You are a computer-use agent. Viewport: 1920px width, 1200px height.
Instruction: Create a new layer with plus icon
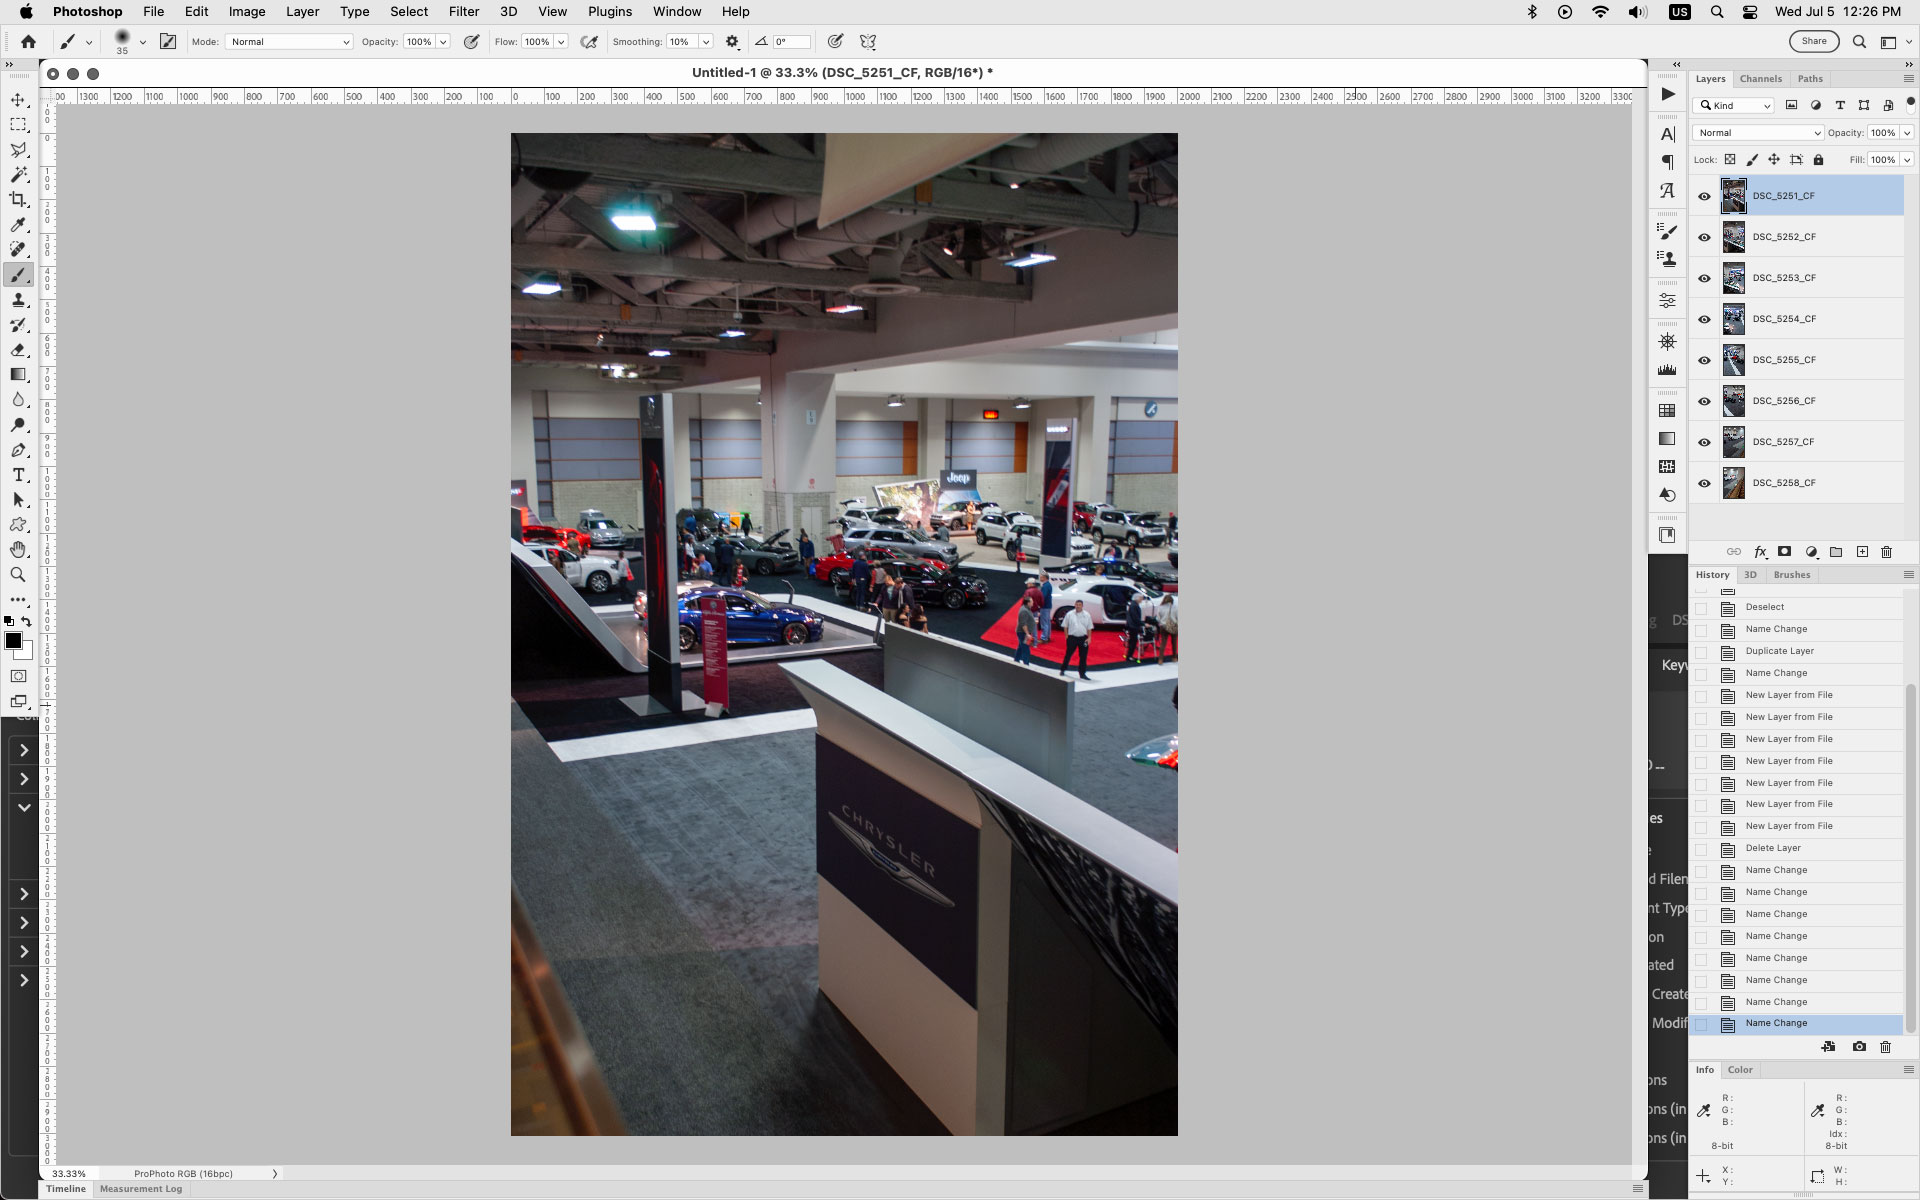(x=1862, y=552)
